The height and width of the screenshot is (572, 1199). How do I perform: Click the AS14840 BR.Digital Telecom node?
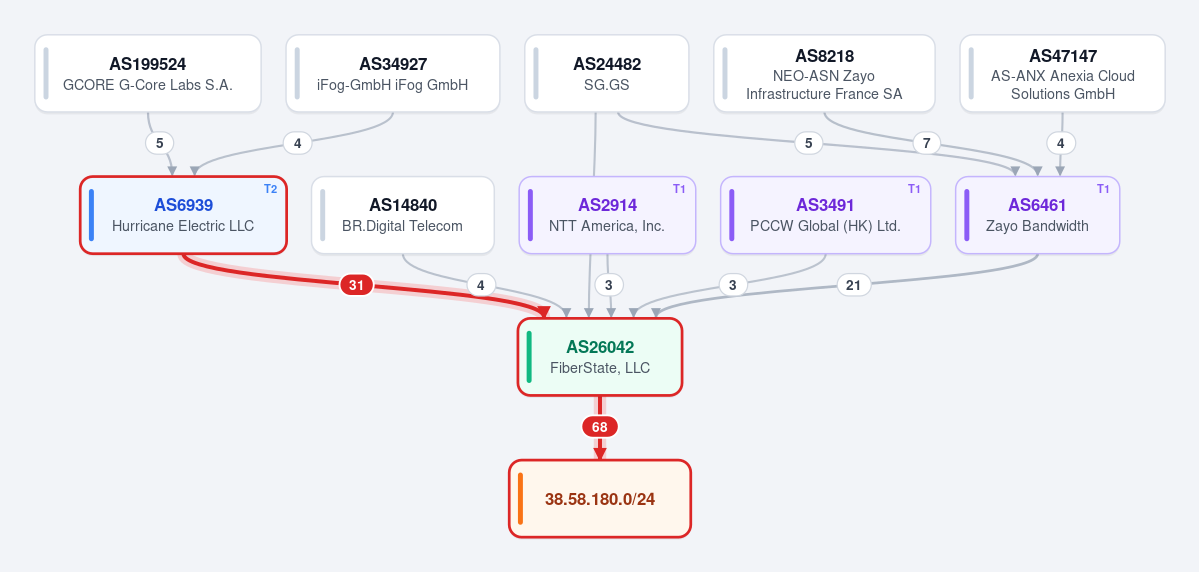(x=403, y=215)
